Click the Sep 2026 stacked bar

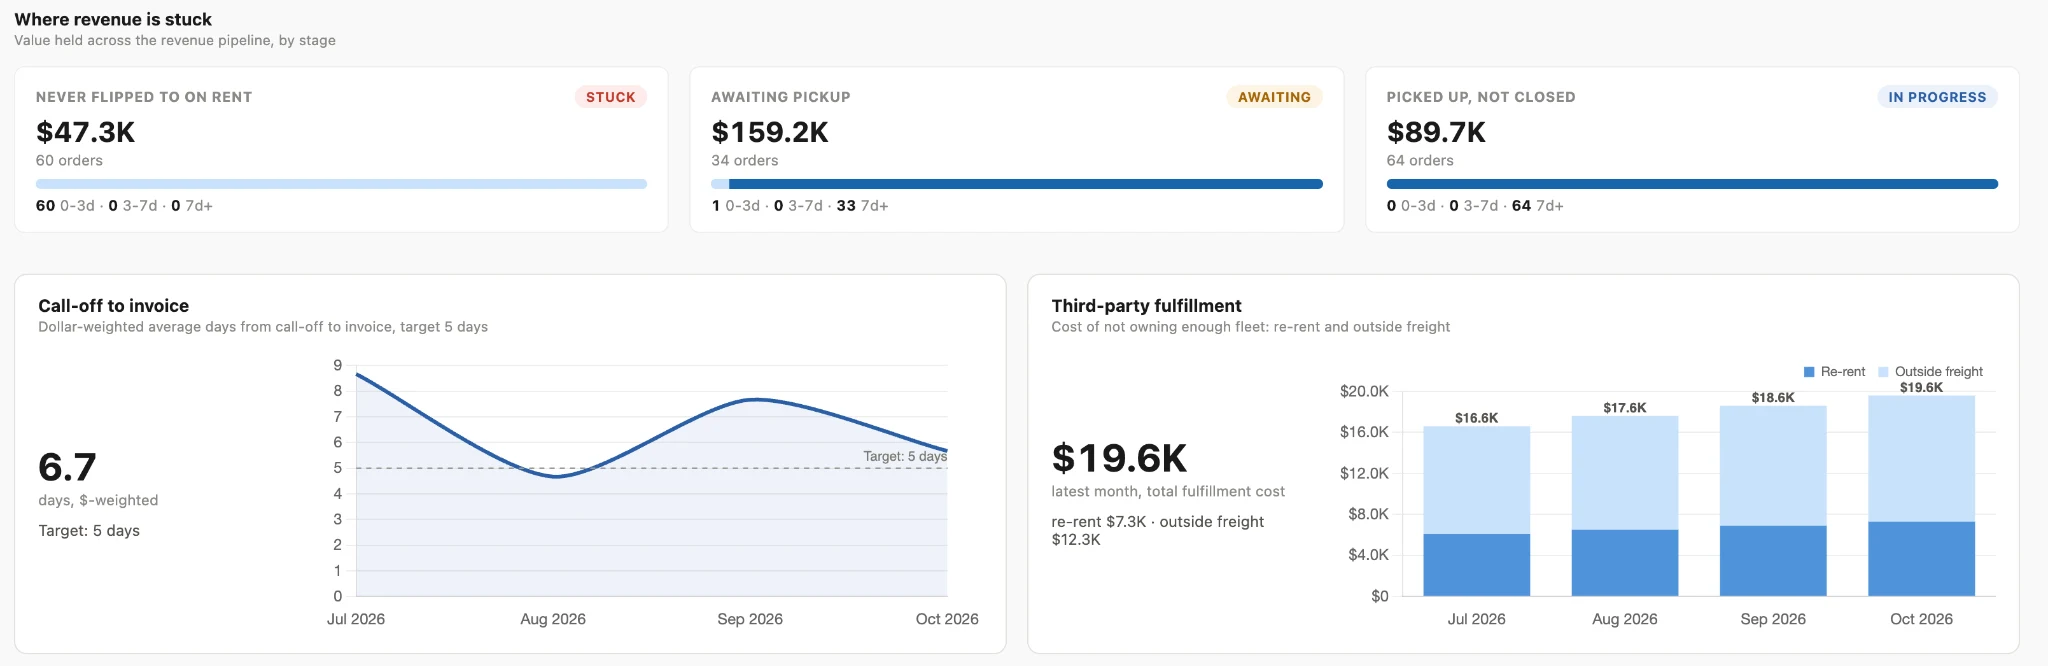pyautogui.click(x=1773, y=501)
